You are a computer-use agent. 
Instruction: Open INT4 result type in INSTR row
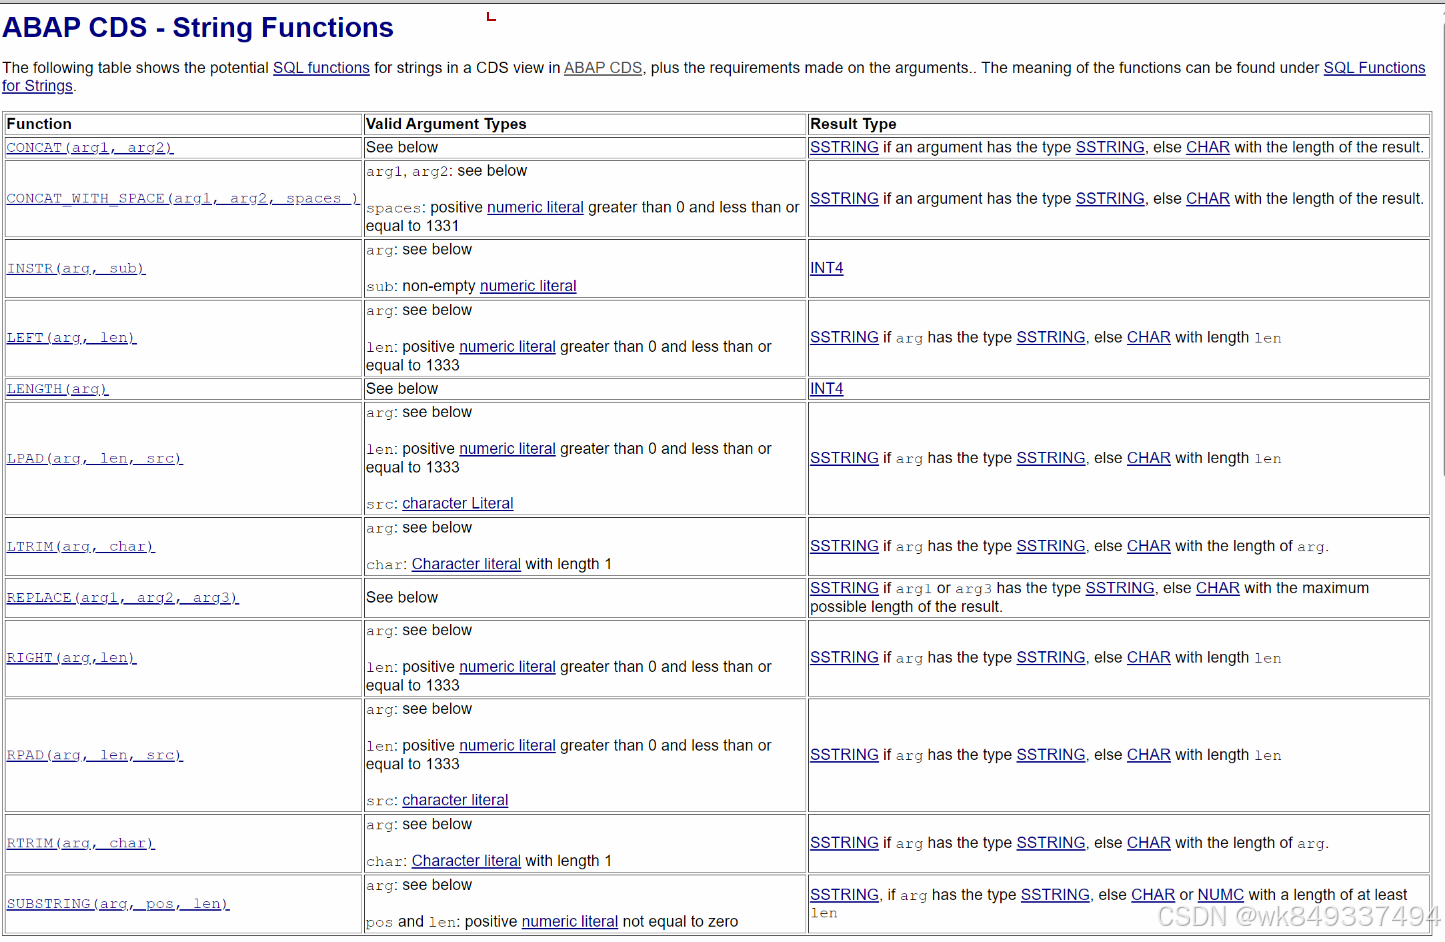pyautogui.click(x=827, y=268)
